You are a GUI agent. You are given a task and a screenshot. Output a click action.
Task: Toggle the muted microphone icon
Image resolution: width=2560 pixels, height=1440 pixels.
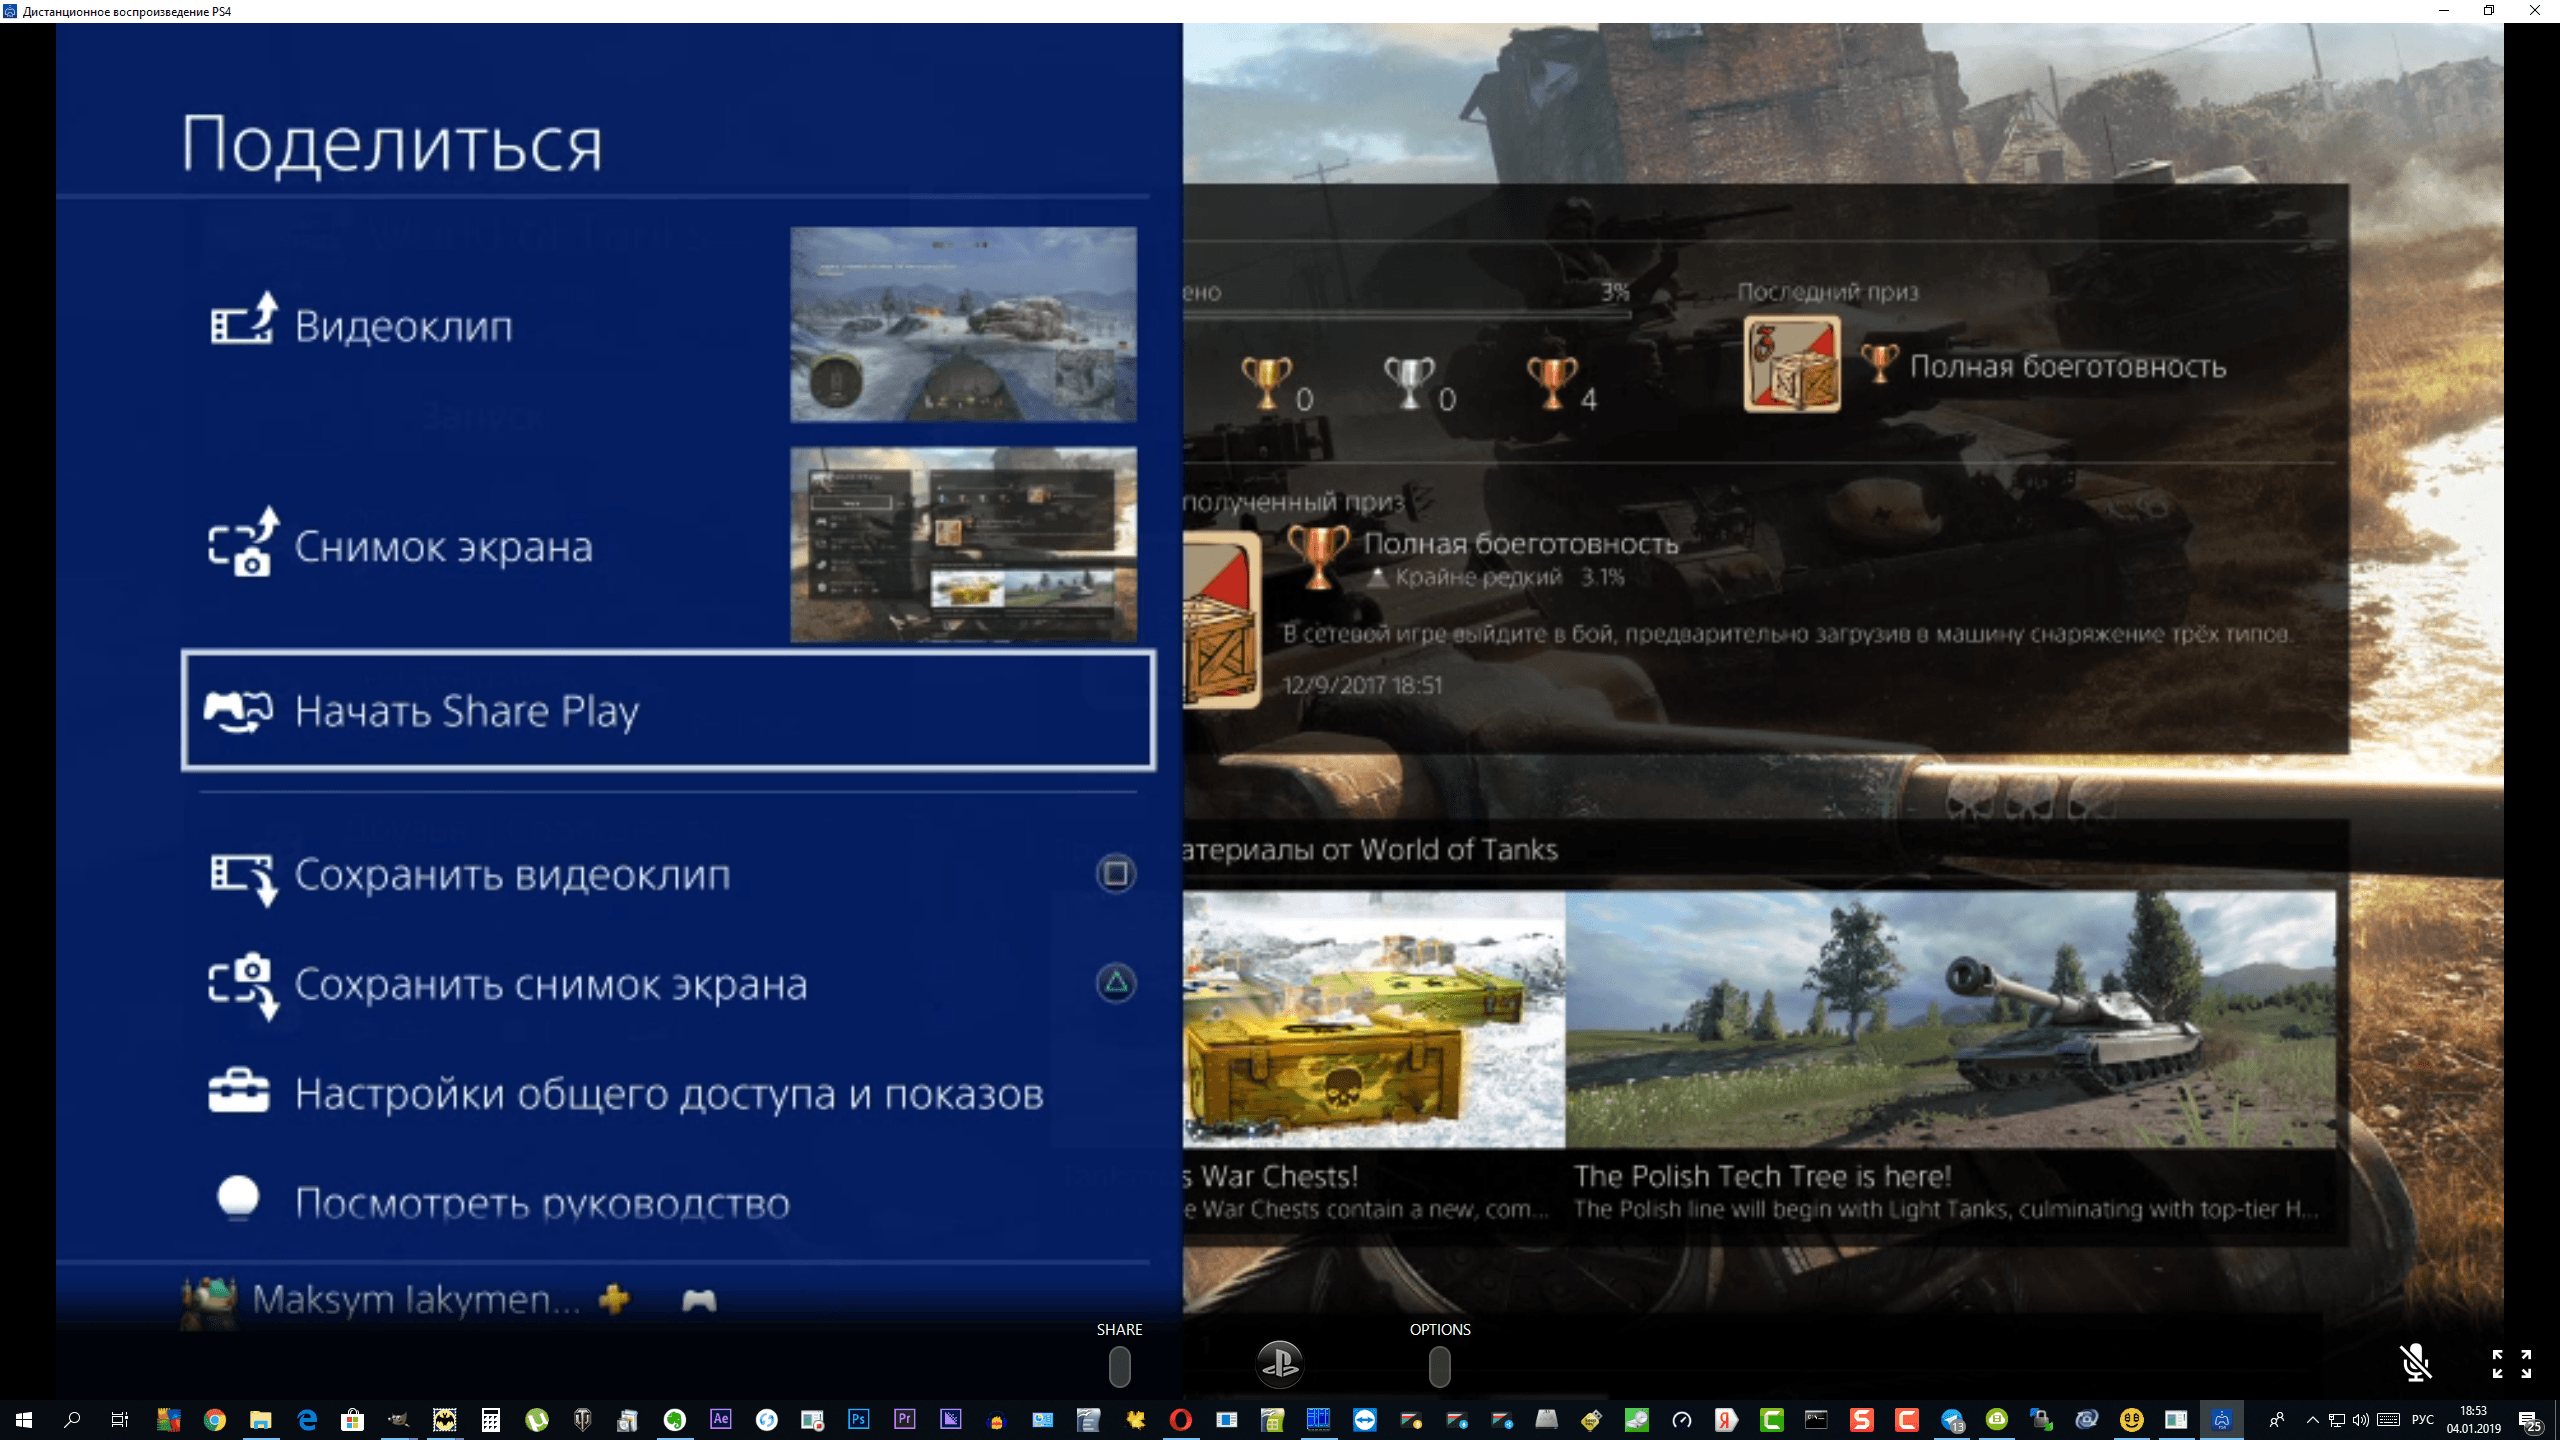[x=2416, y=1362]
